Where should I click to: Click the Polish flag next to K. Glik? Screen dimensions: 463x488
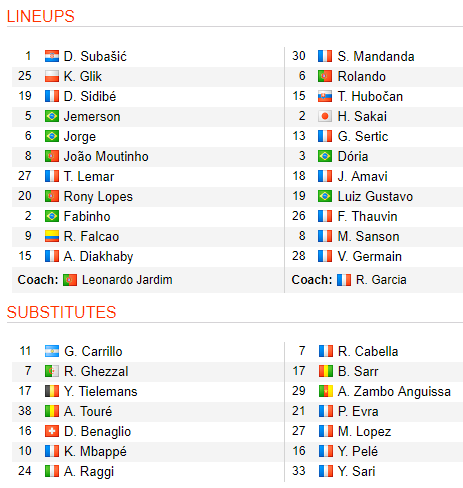click(x=52, y=76)
